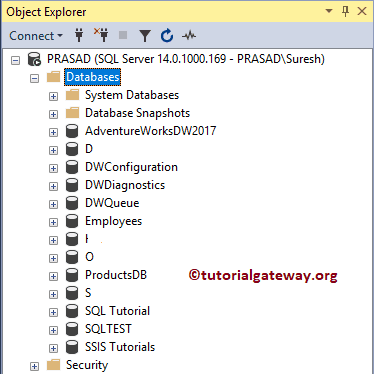Expand the Security folder
374x374 pixels.
point(34,366)
